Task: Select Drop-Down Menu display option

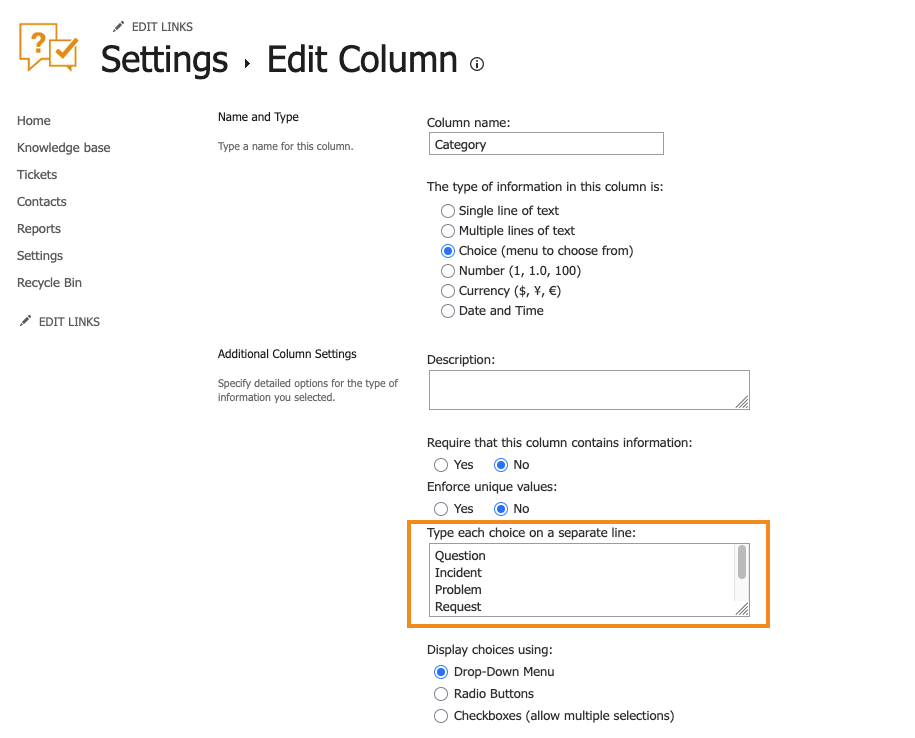Action: pyautogui.click(x=441, y=671)
